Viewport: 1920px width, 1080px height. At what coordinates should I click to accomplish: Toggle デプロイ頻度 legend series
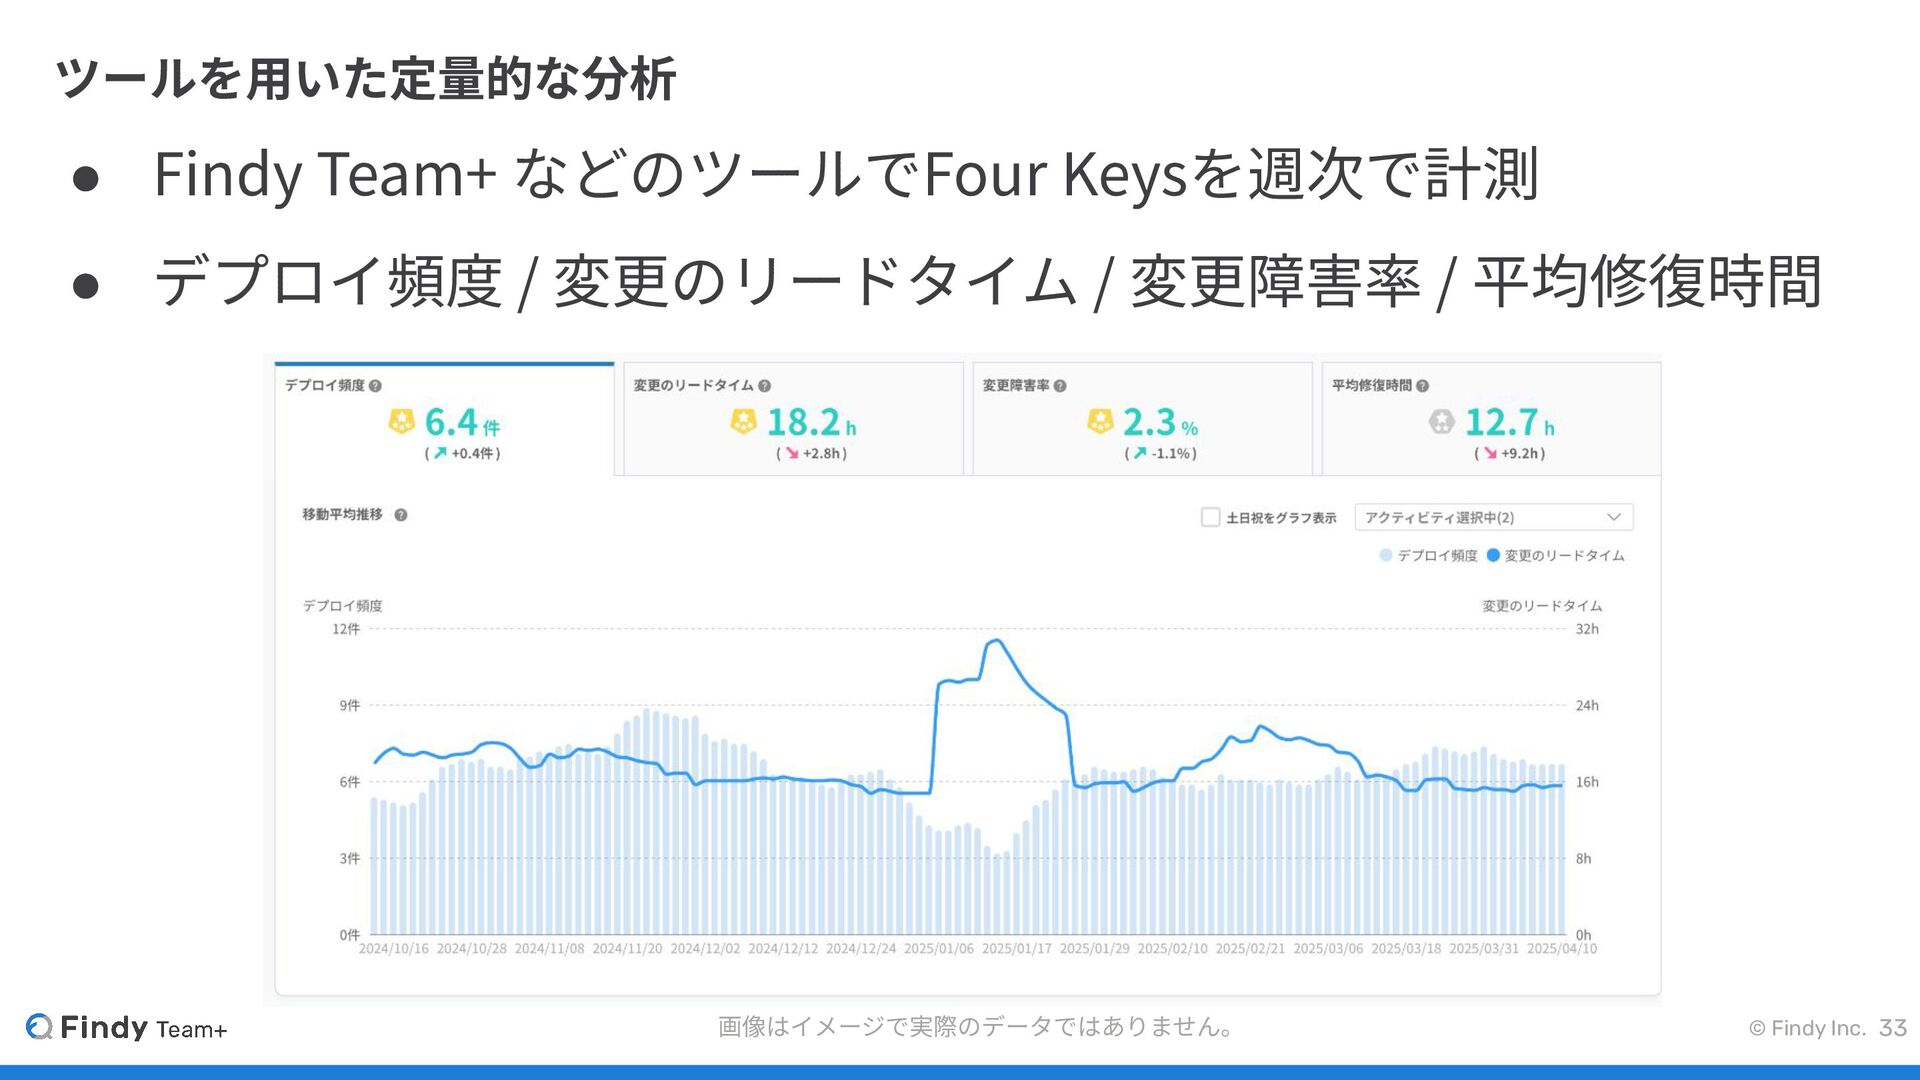pos(1428,556)
